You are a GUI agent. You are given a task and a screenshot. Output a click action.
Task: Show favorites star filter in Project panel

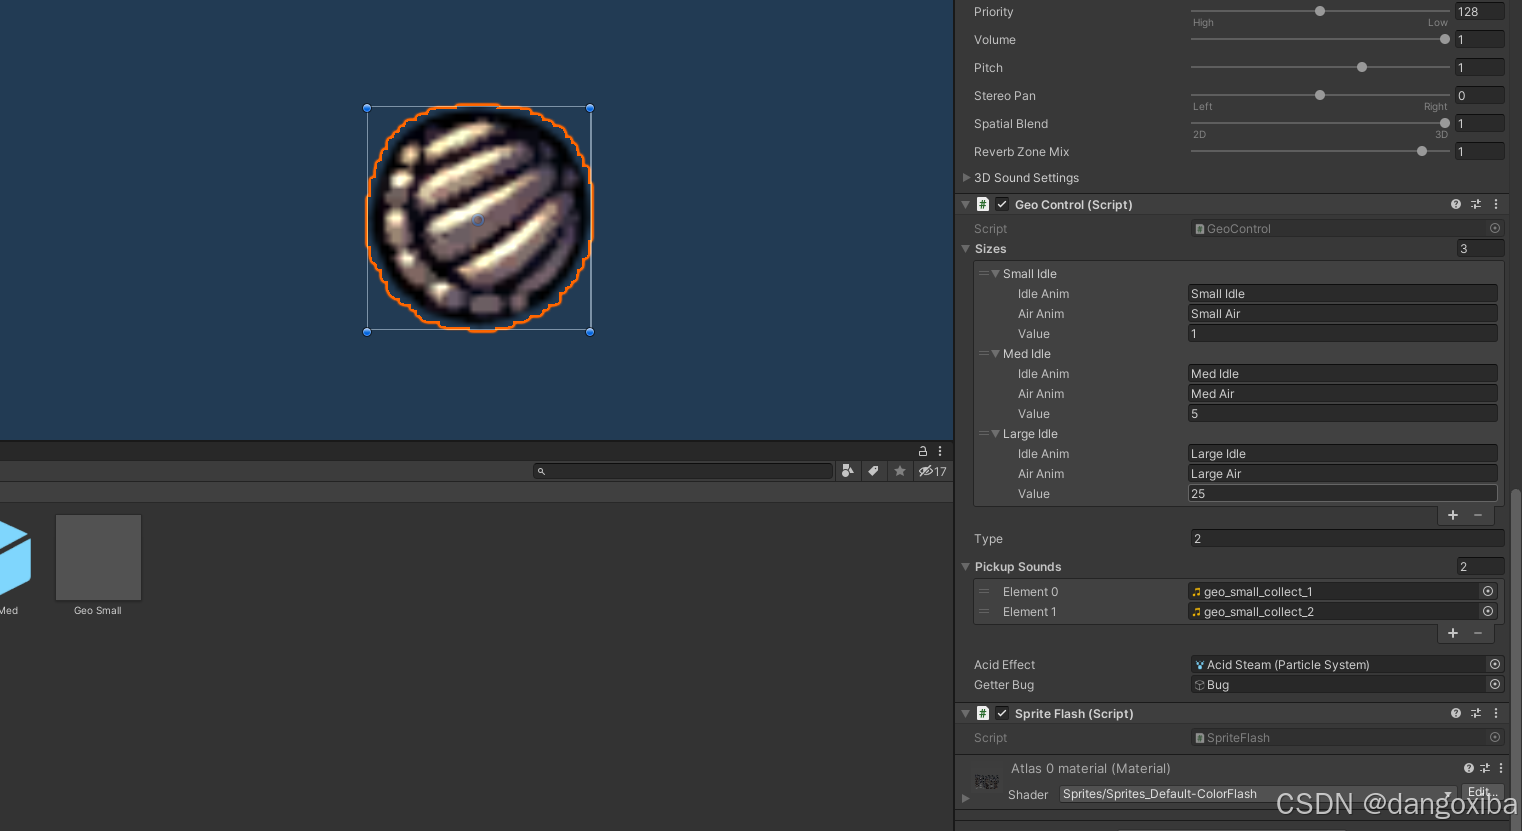[900, 471]
